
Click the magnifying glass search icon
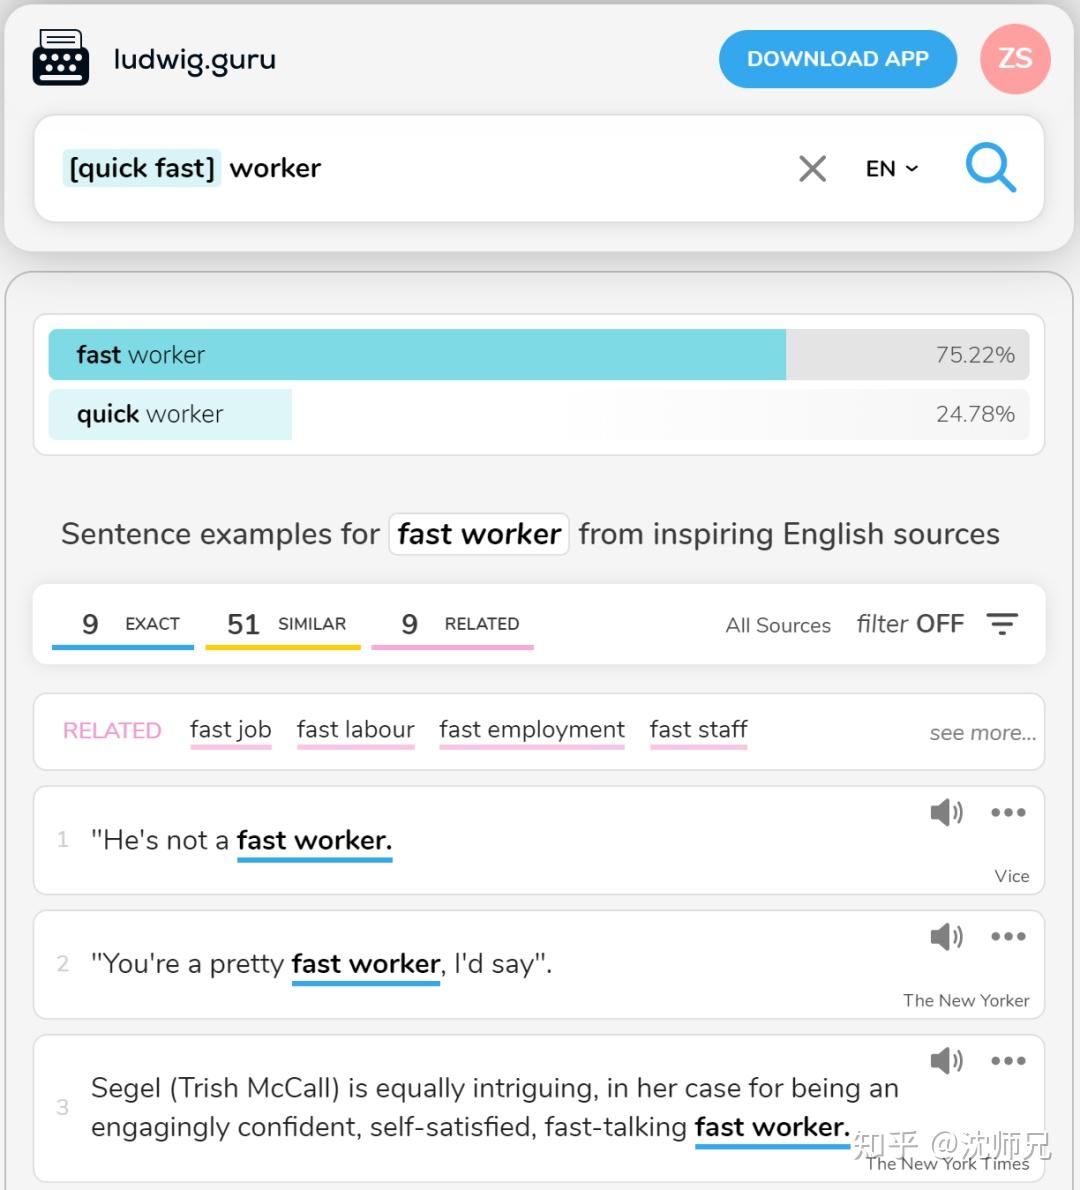click(990, 168)
